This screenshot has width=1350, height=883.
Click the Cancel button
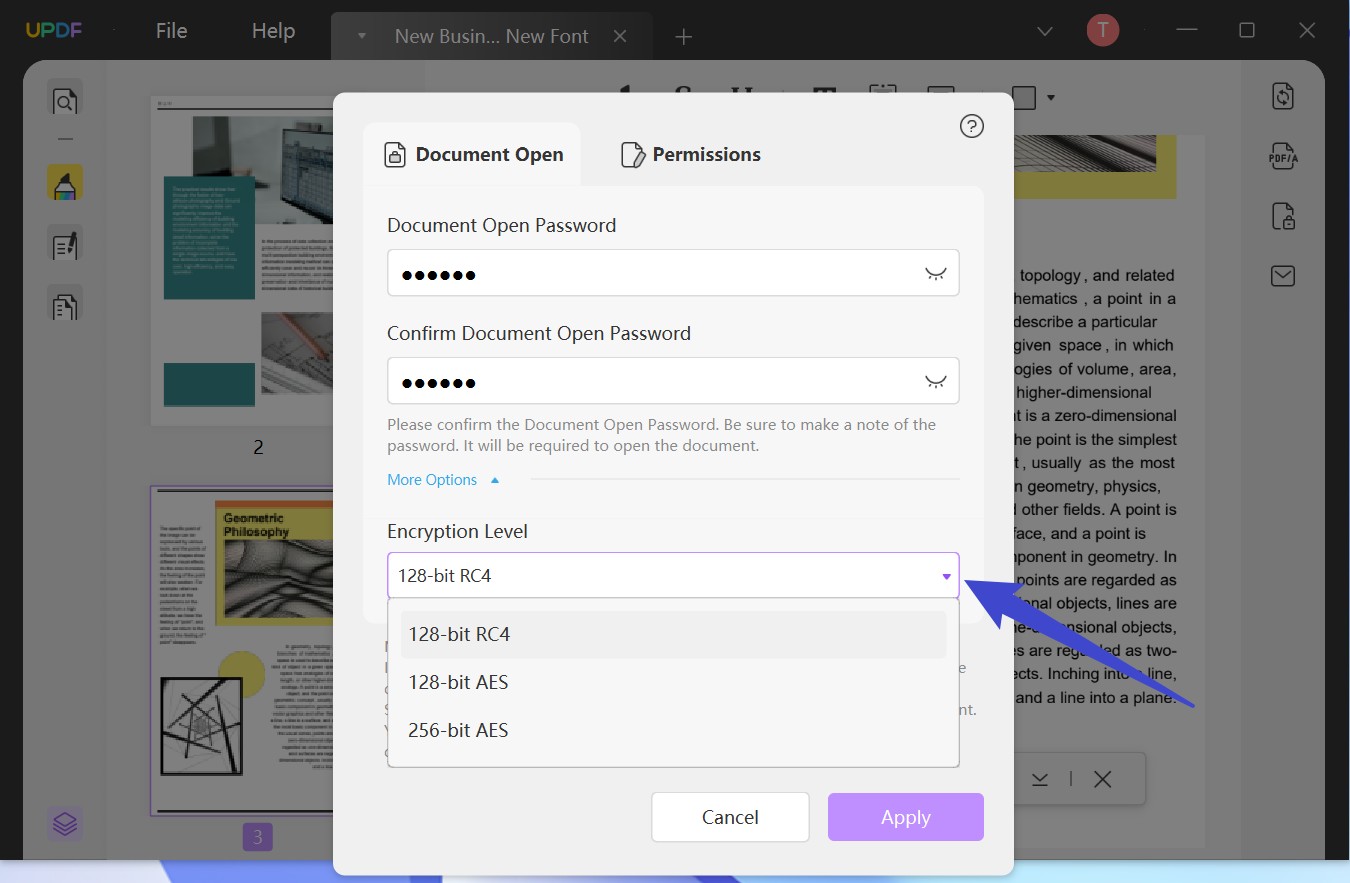[x=730, y=817]
